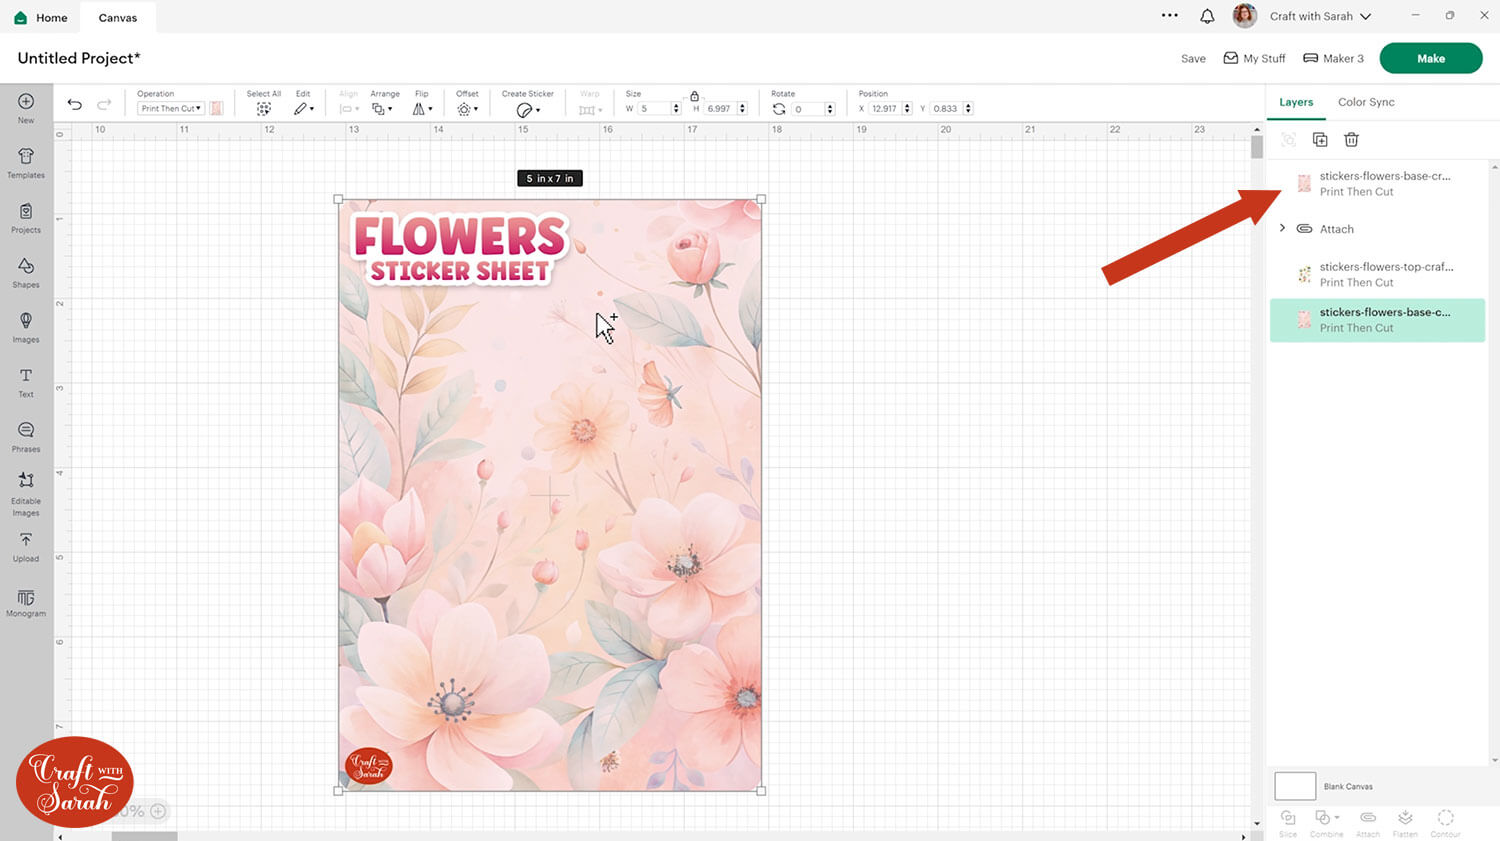Screen dimensions: 1500x841
Task: Expand the Attach group in Layers
Action: pos(1282,228)
